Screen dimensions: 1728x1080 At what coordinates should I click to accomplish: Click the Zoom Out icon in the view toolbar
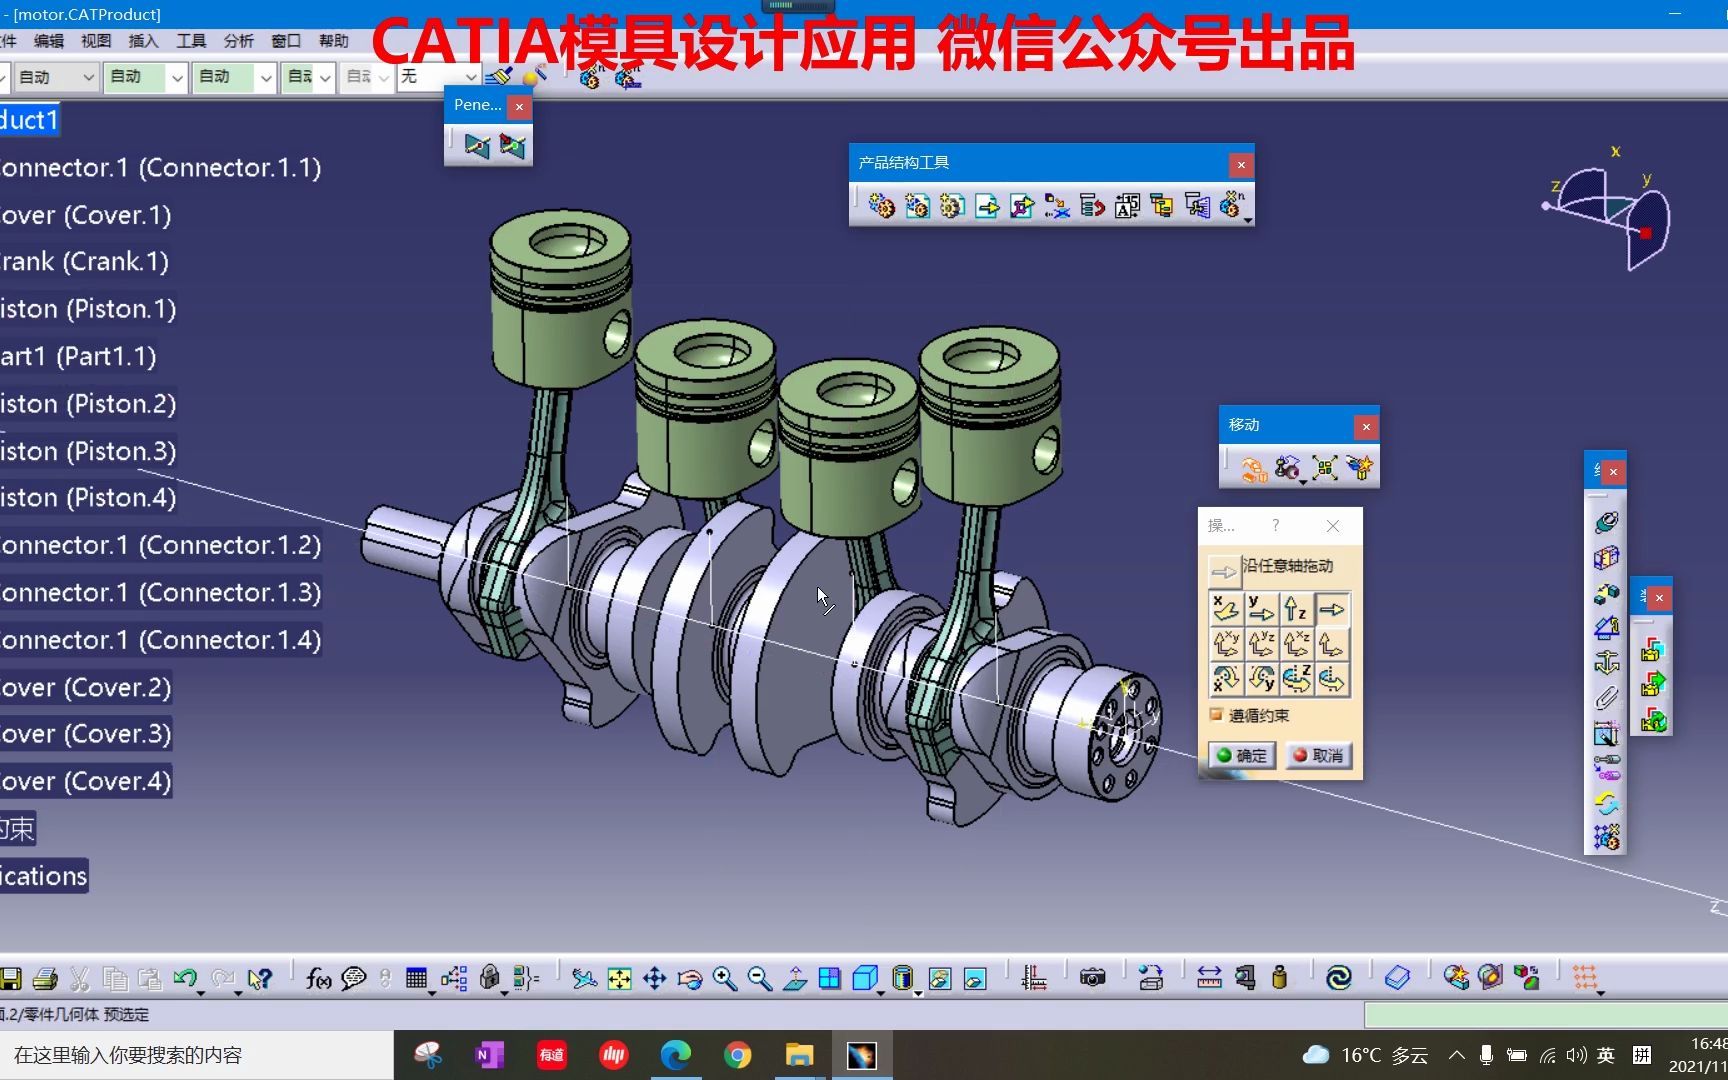tap(760, 978)
